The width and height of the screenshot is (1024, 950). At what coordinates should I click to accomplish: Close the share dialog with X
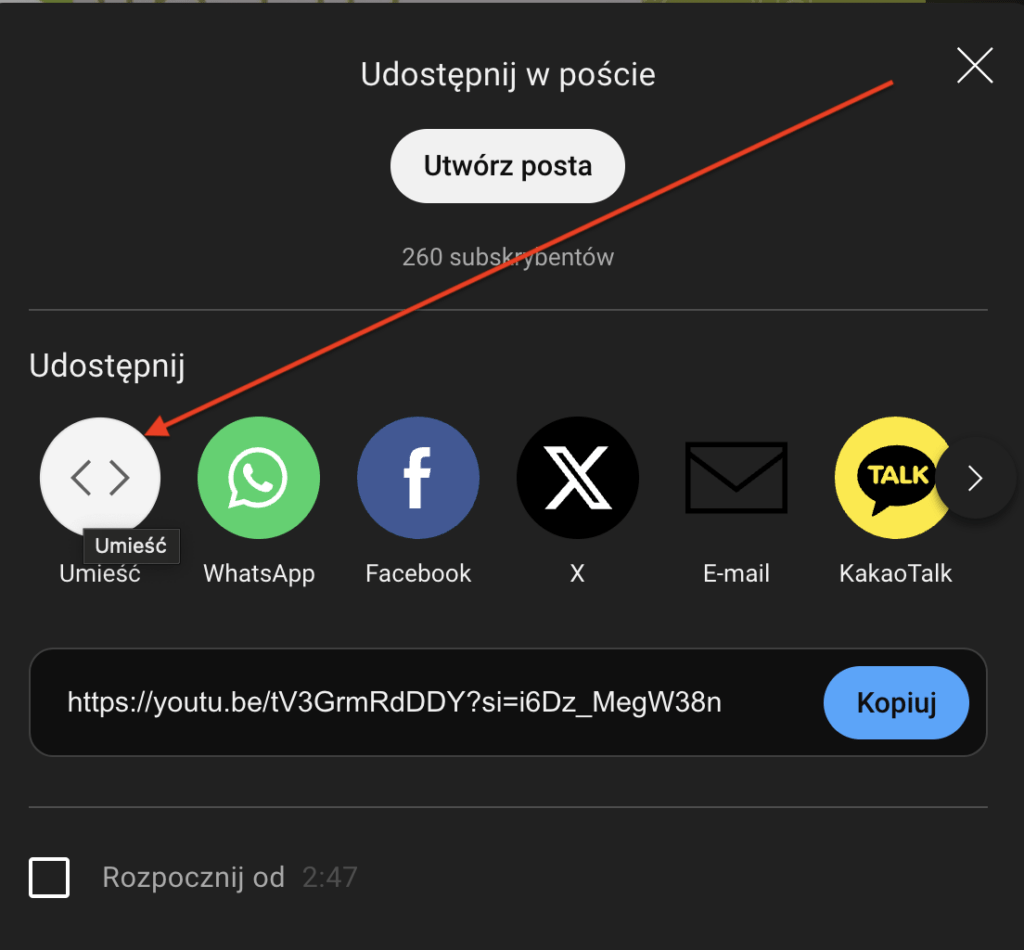(975, 65)
